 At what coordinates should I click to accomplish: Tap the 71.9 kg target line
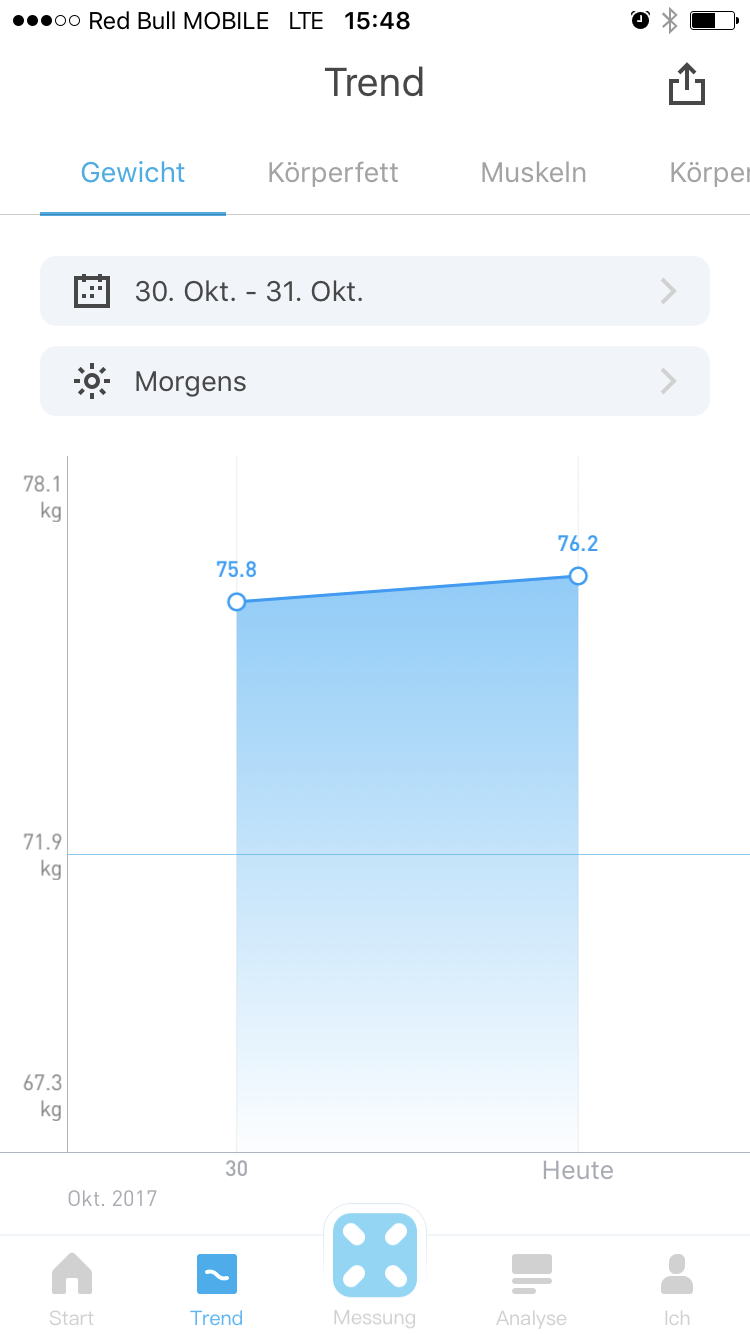pyautogui.click(x=408, y=854)
